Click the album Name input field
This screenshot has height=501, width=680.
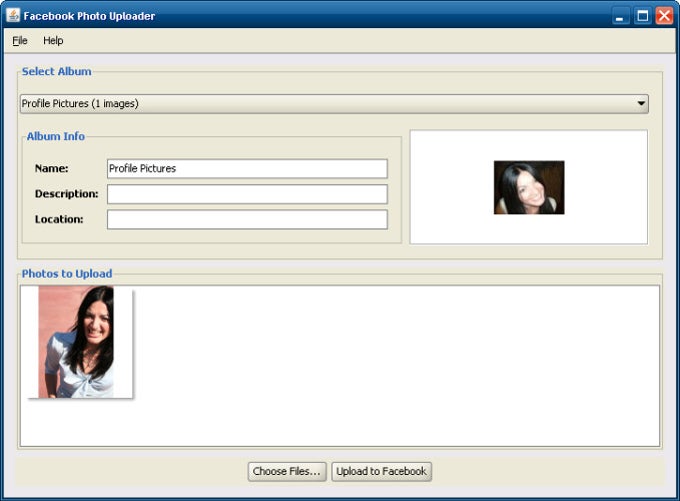point(247,168)
